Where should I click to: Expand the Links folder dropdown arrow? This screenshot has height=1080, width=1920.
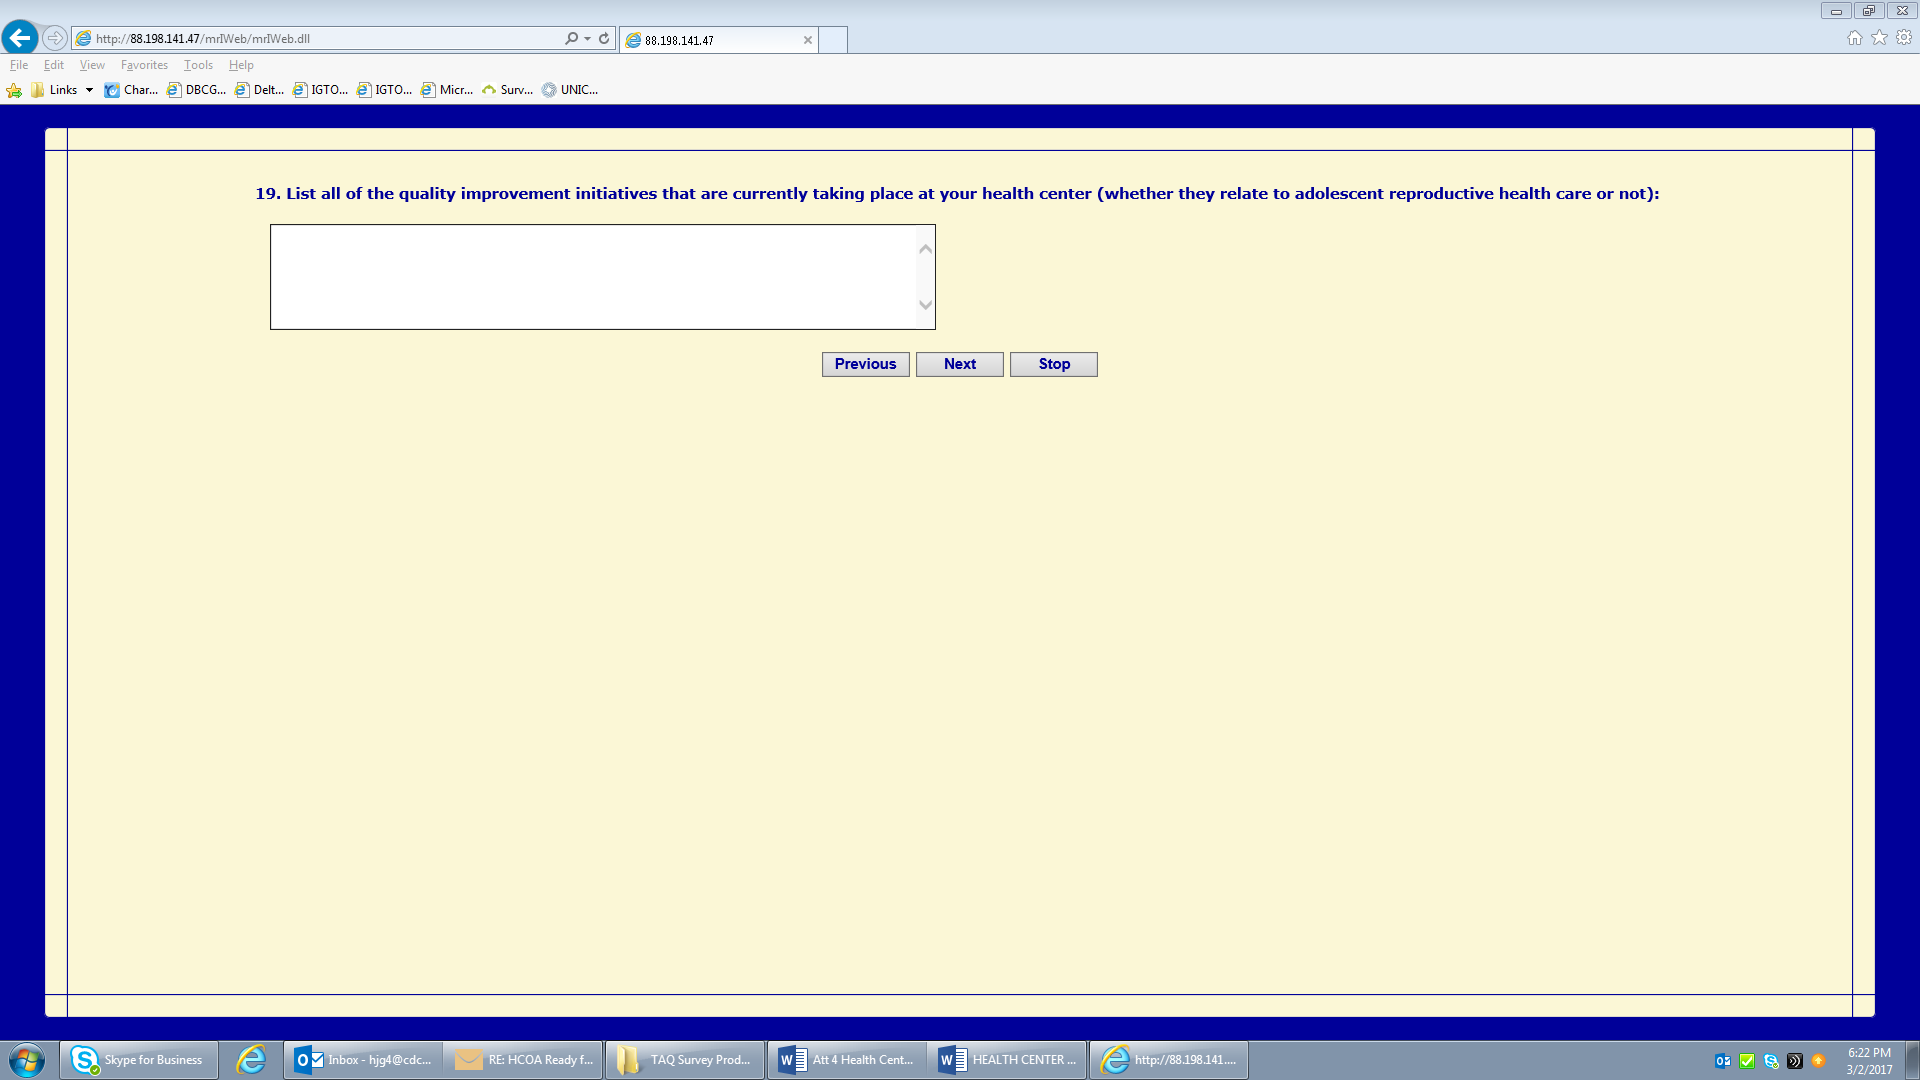click(89, 90)
